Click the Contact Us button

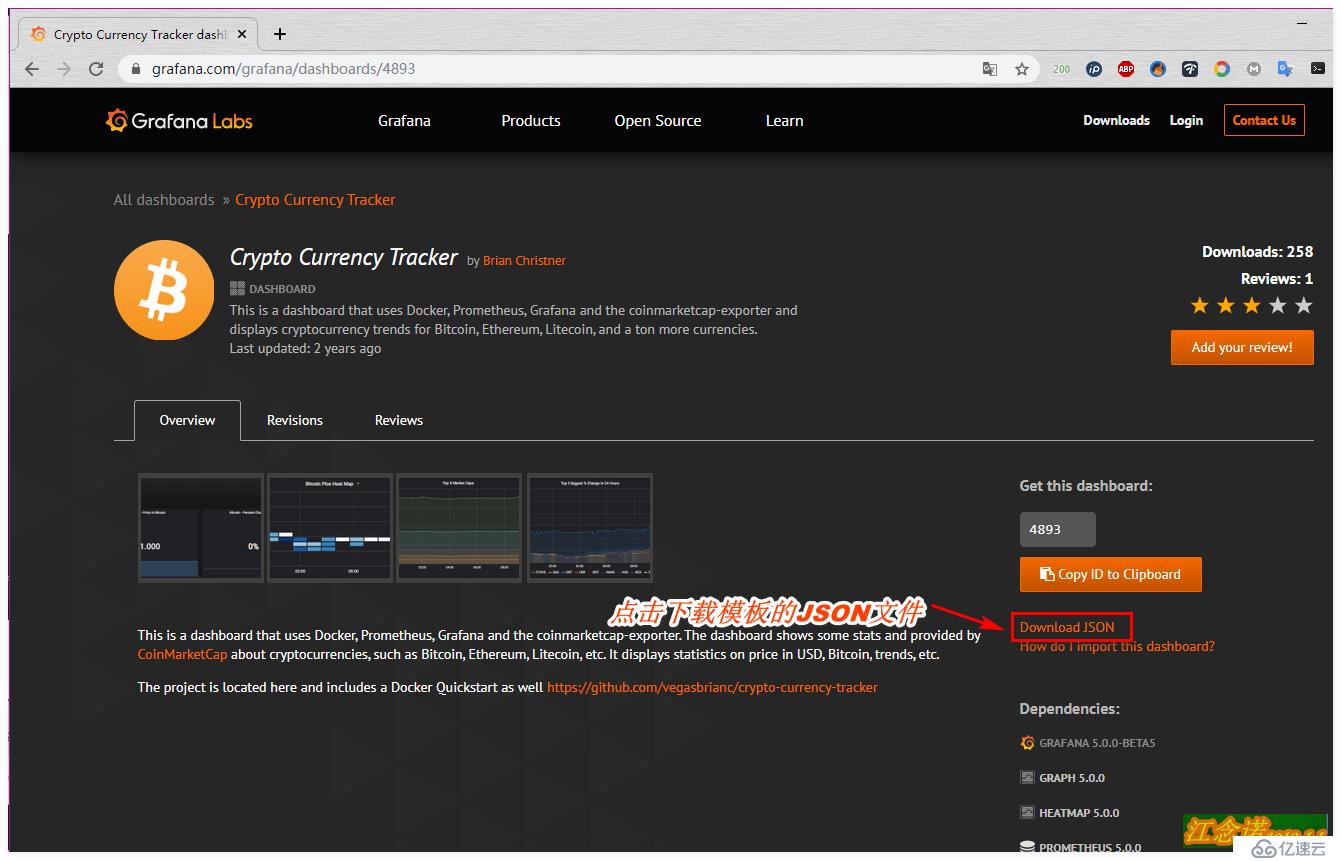pos(1264,120)
